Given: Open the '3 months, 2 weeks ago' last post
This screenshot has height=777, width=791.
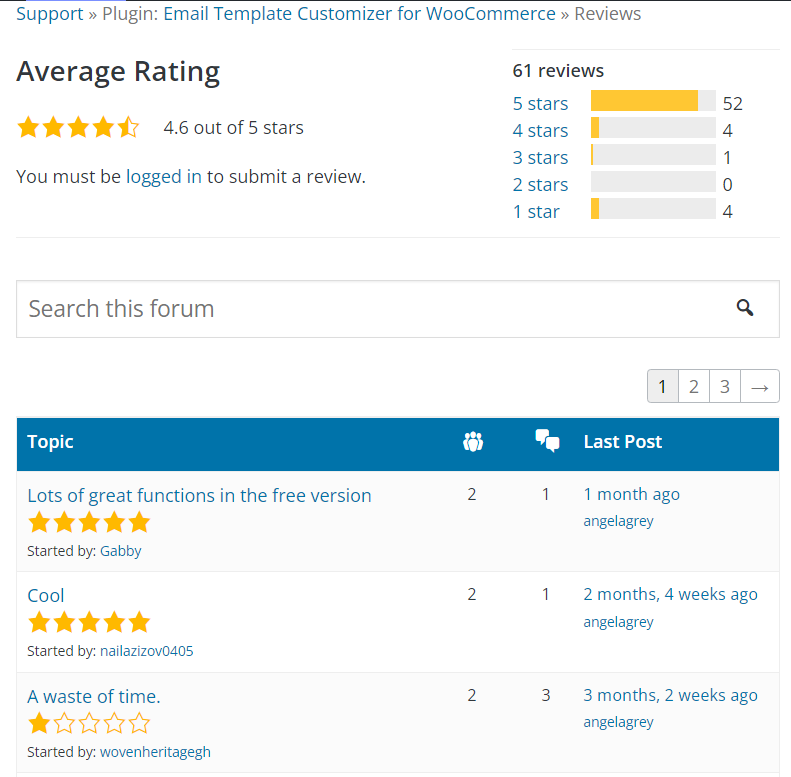Looking at the screenshot, I should [x=670, y=695].
